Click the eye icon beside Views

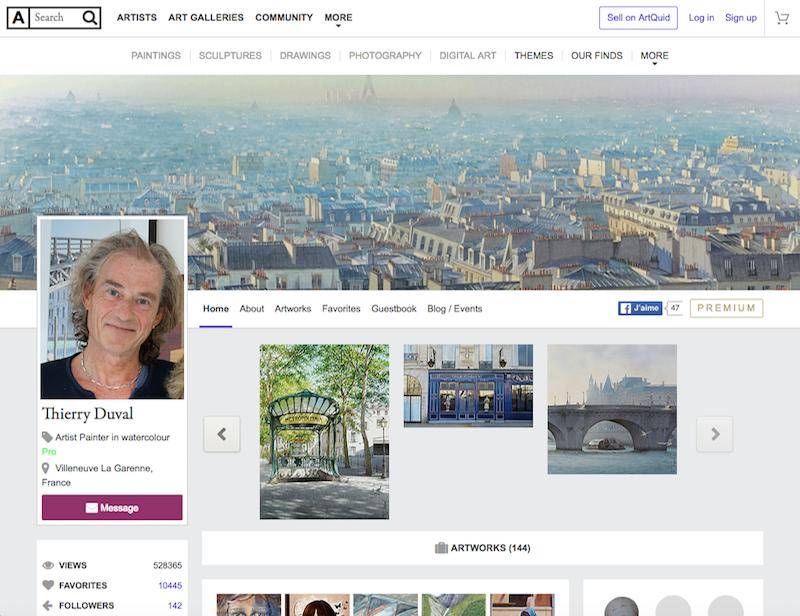click(x=48, y=565)
